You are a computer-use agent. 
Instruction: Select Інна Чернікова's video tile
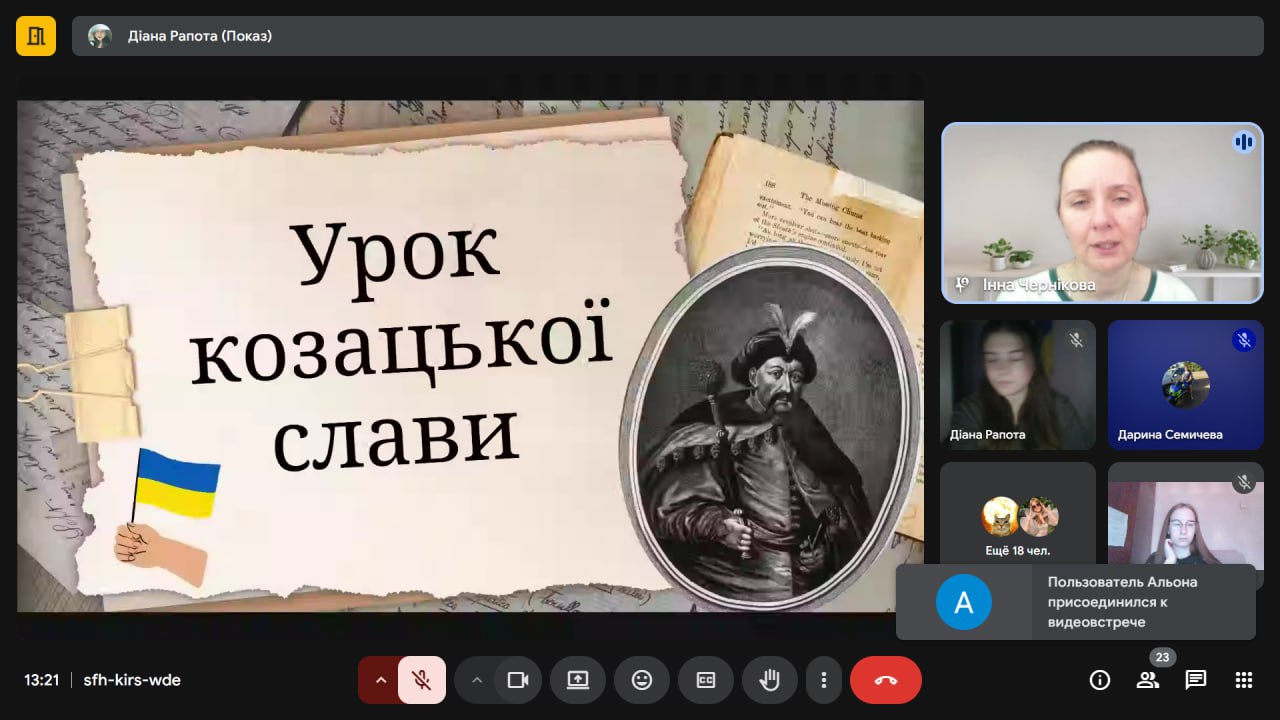click(x=1102, y=212)
